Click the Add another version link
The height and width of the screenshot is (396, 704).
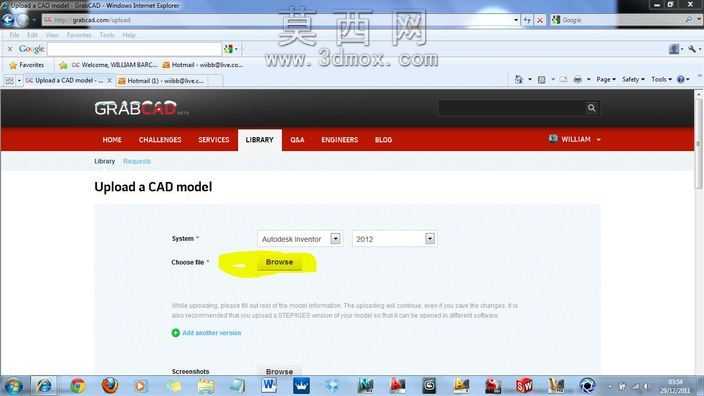point(211,333)
